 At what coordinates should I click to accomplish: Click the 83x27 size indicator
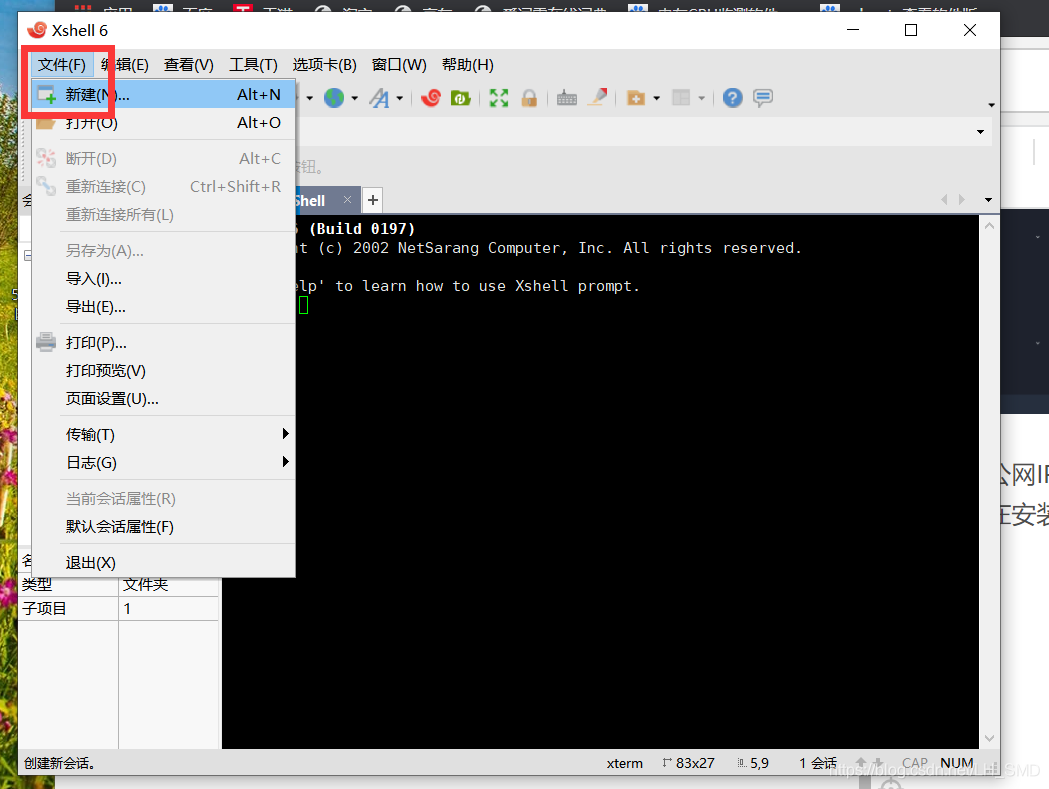tap(688, 764)
